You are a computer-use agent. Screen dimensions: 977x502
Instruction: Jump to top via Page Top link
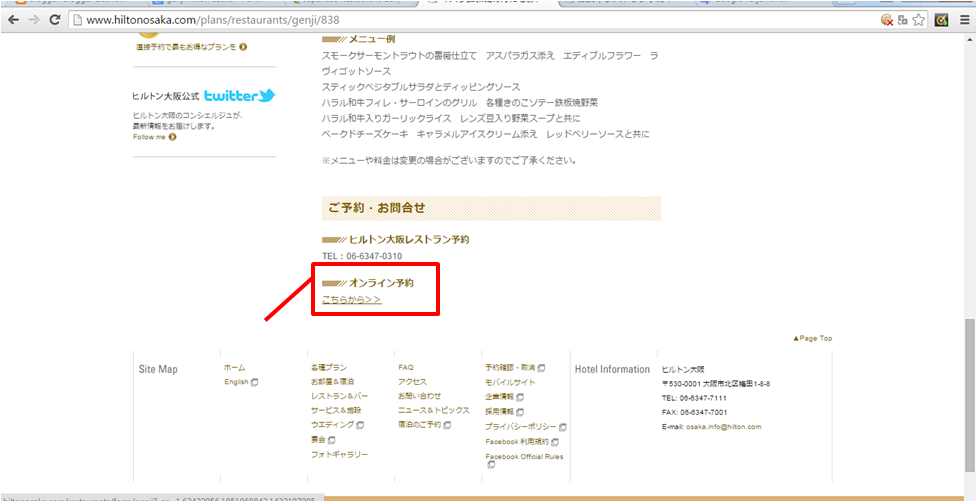(812, 339)
